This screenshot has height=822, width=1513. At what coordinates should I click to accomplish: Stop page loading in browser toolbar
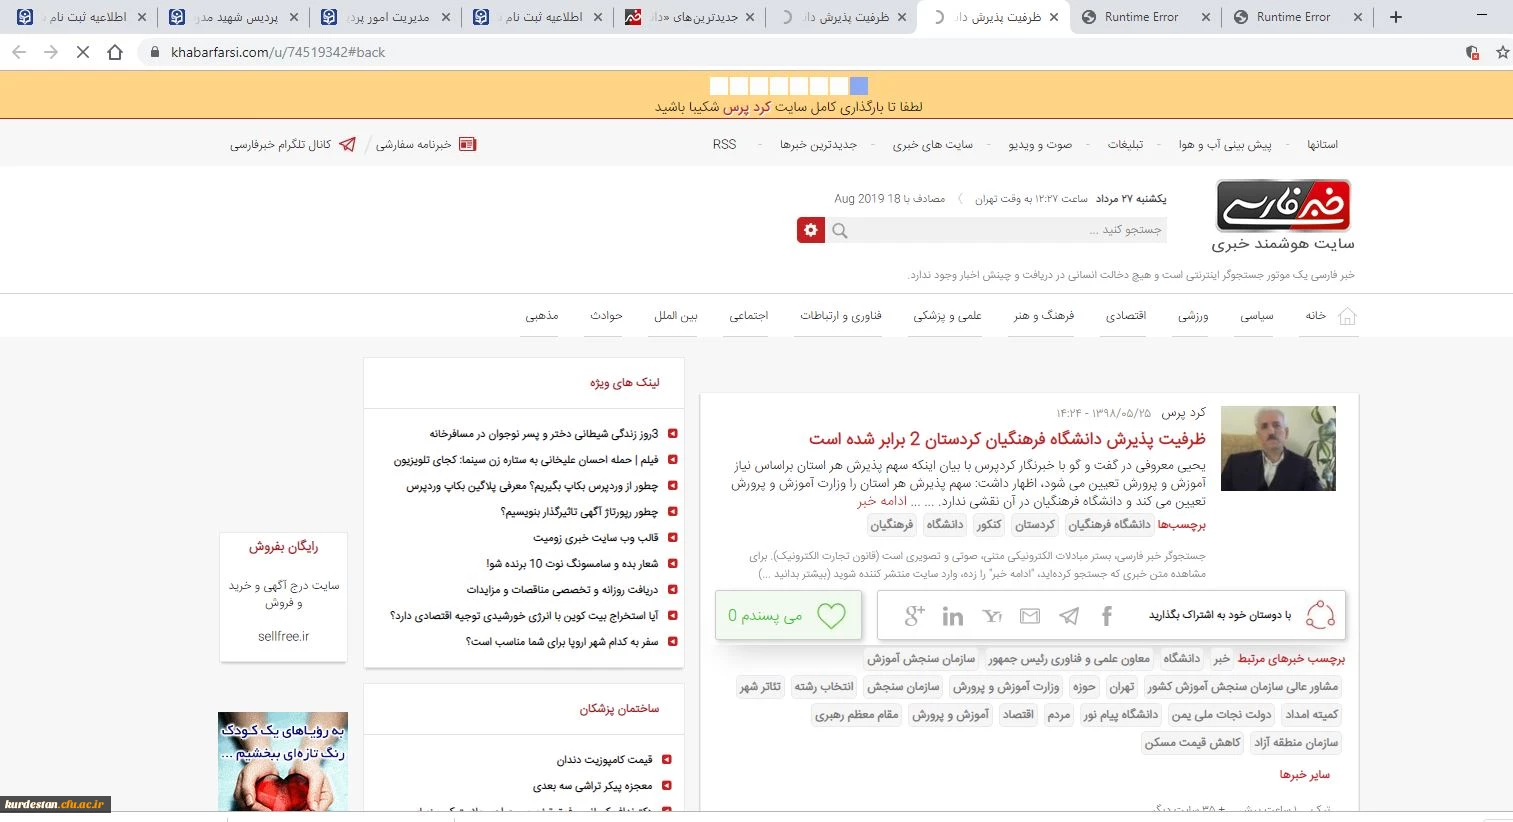pos(83,52)
